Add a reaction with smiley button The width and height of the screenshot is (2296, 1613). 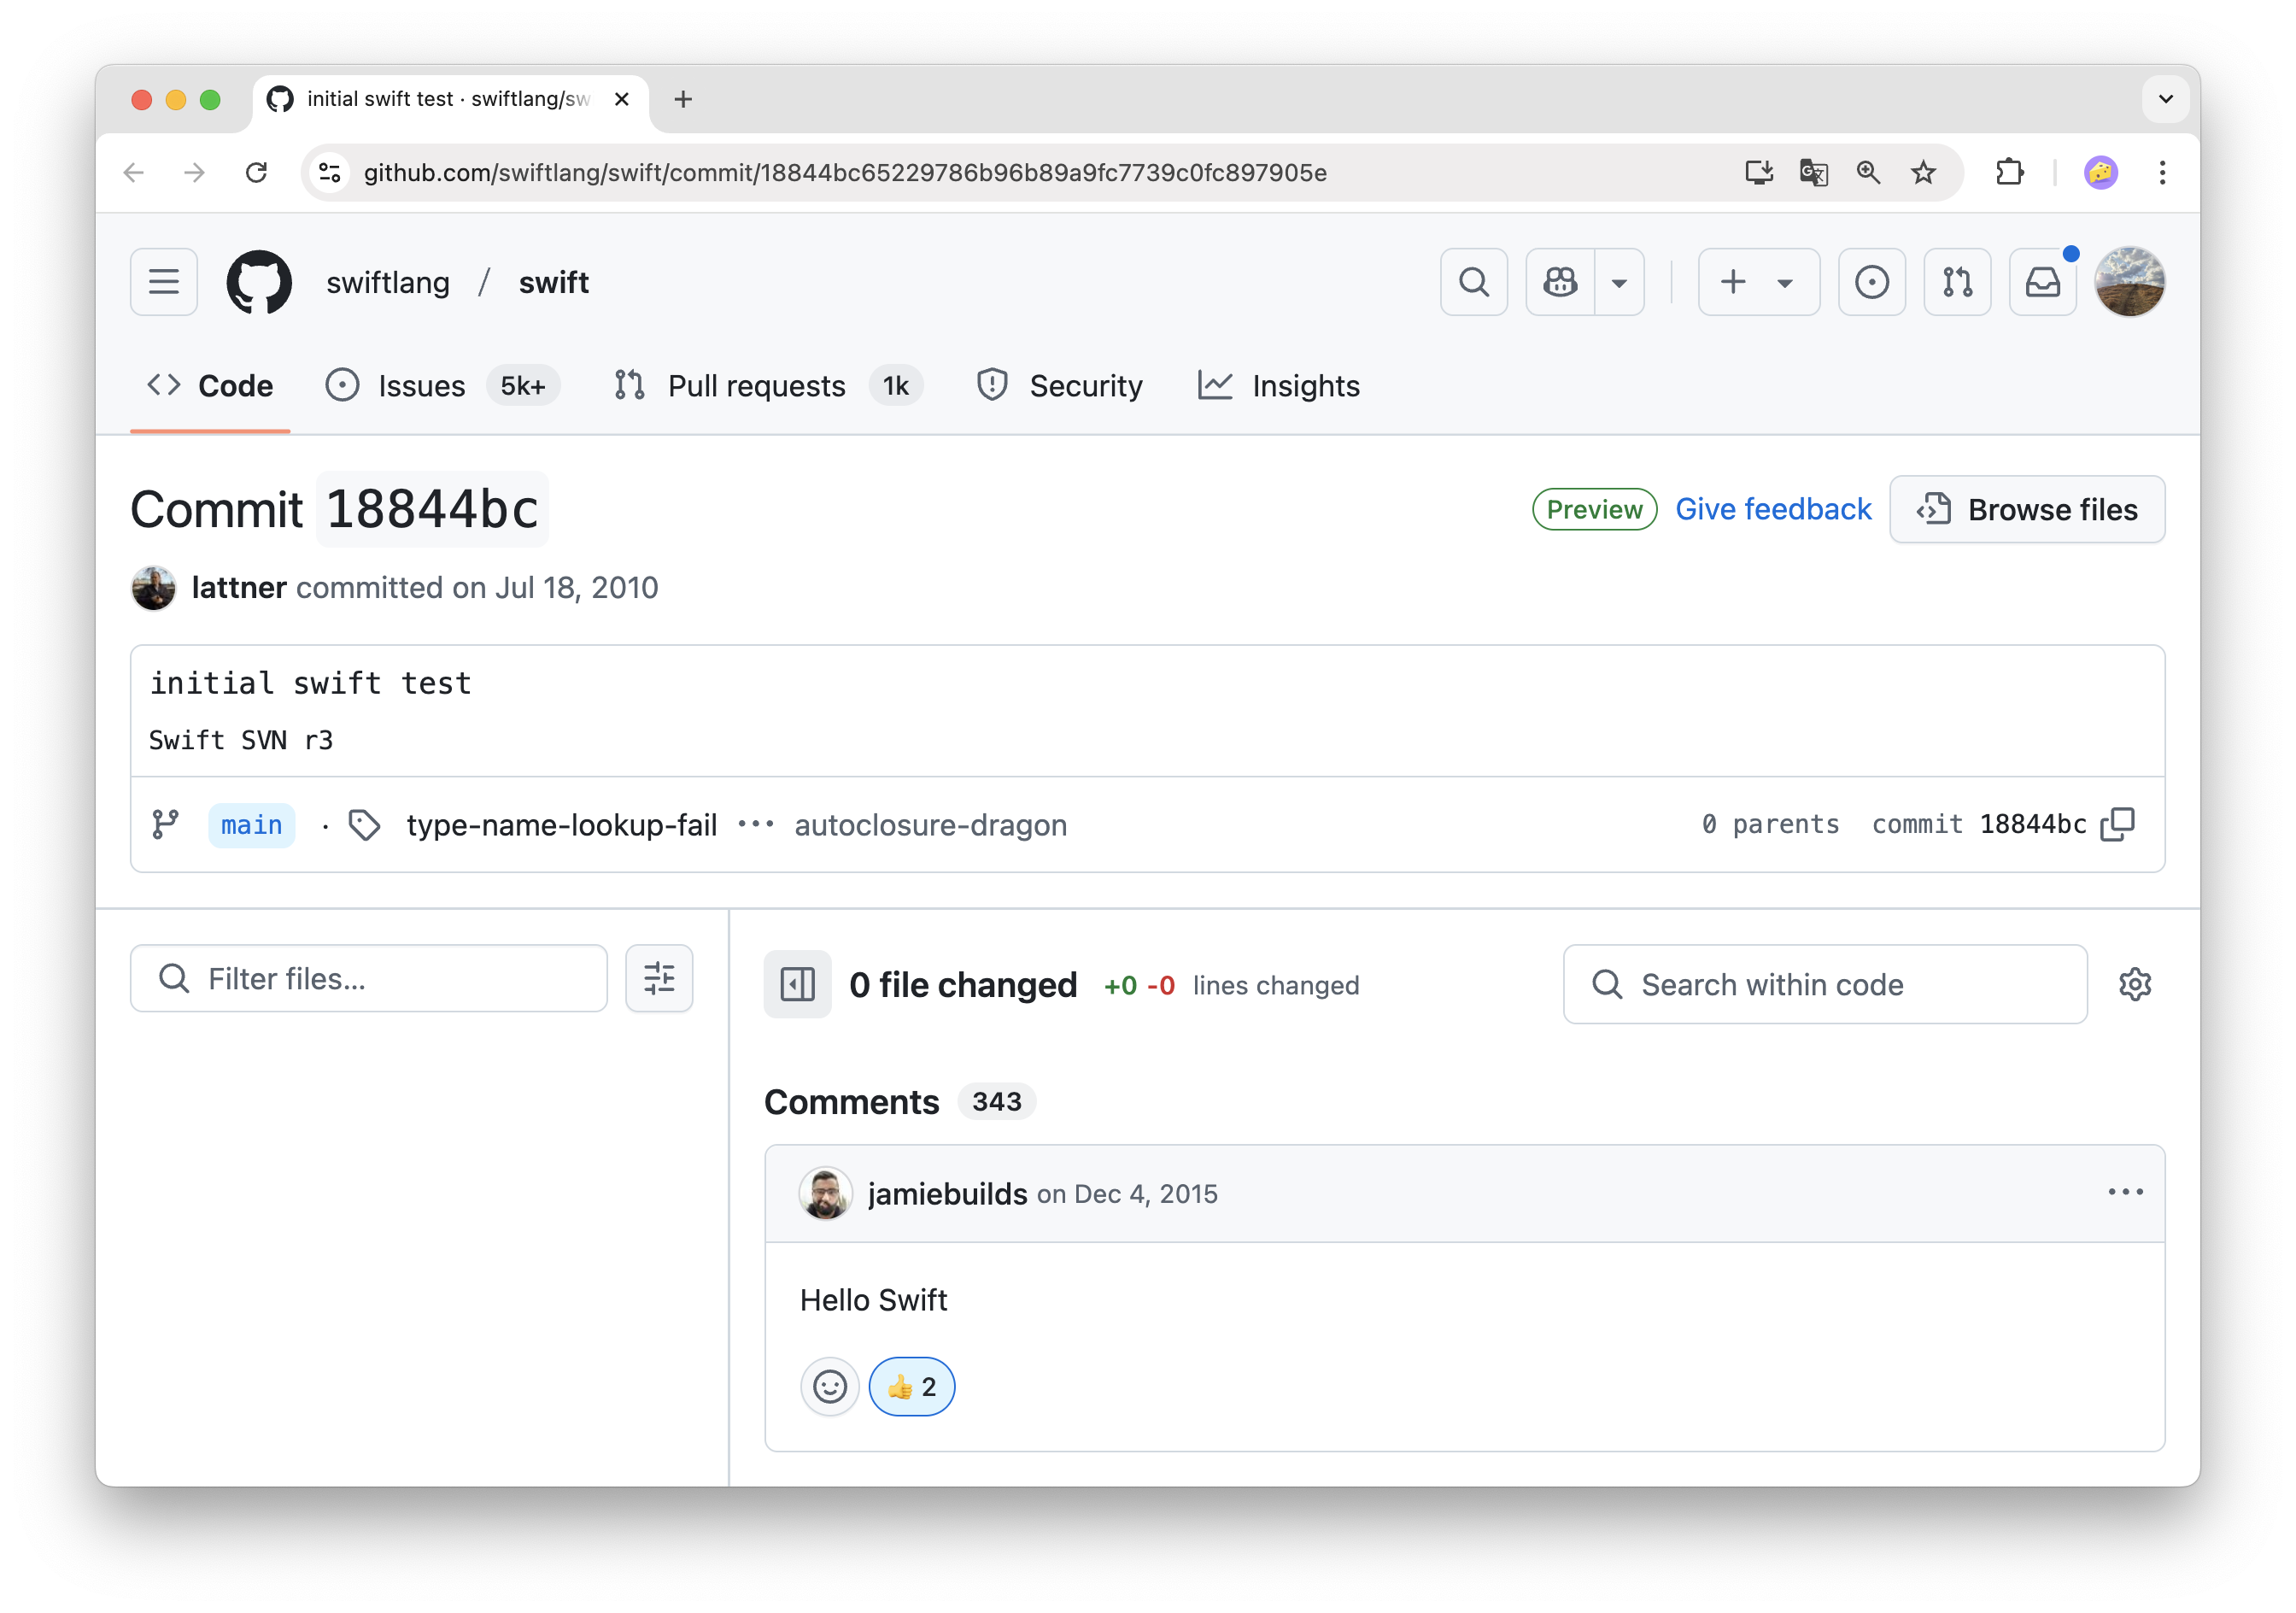coord(830,1386)
